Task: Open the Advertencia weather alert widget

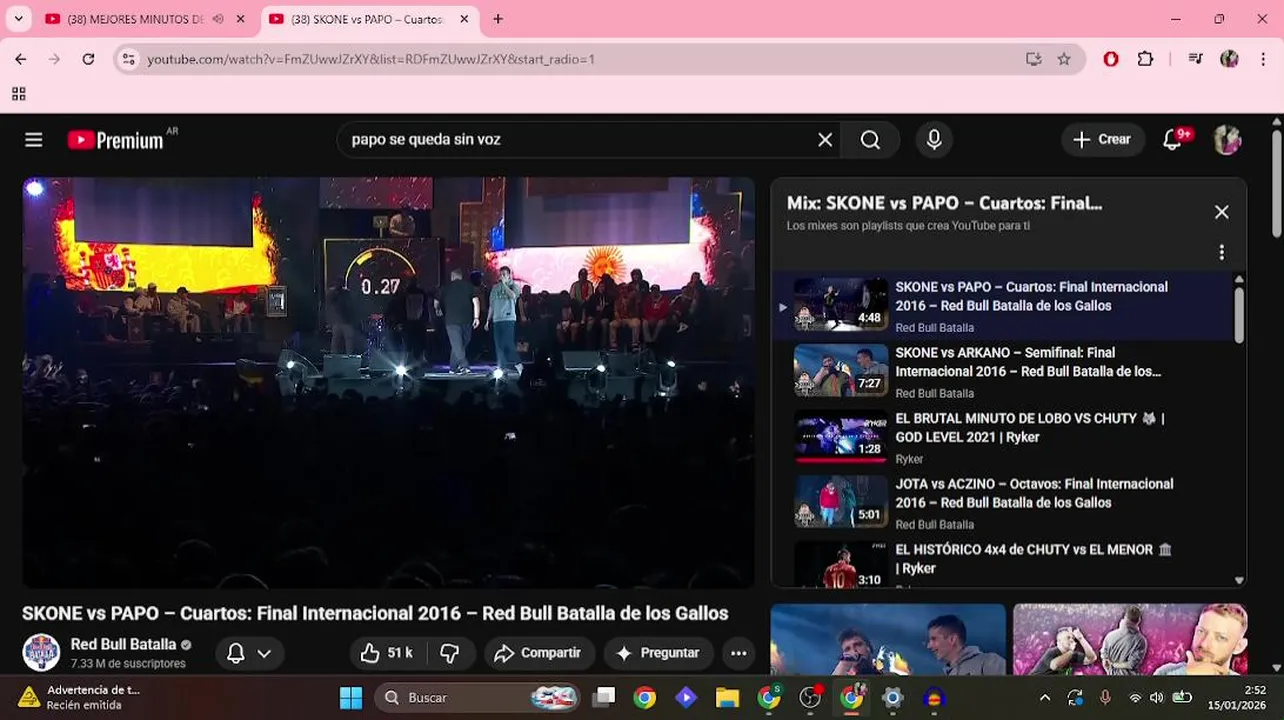Action: [80, 697]
